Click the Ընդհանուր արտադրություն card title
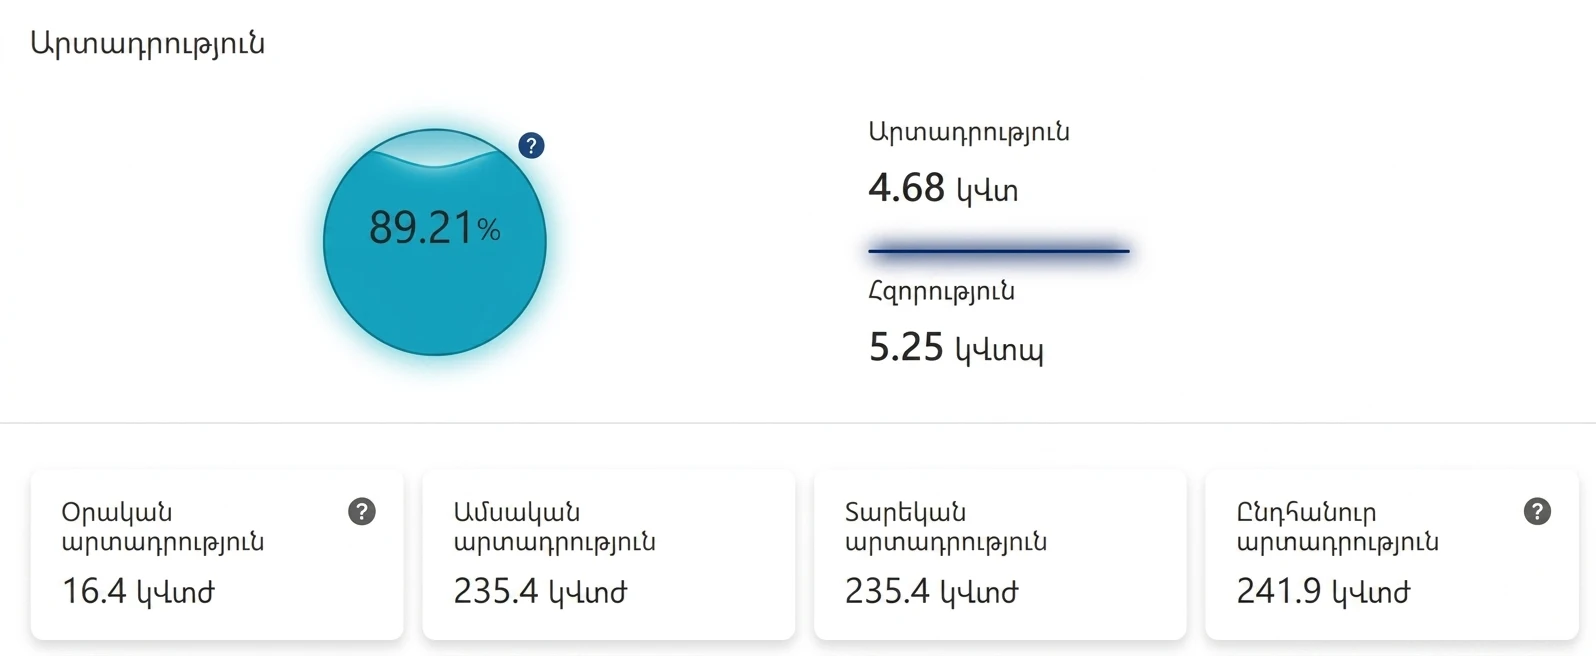The image size is (1596, 656). tap(1337, 527)
